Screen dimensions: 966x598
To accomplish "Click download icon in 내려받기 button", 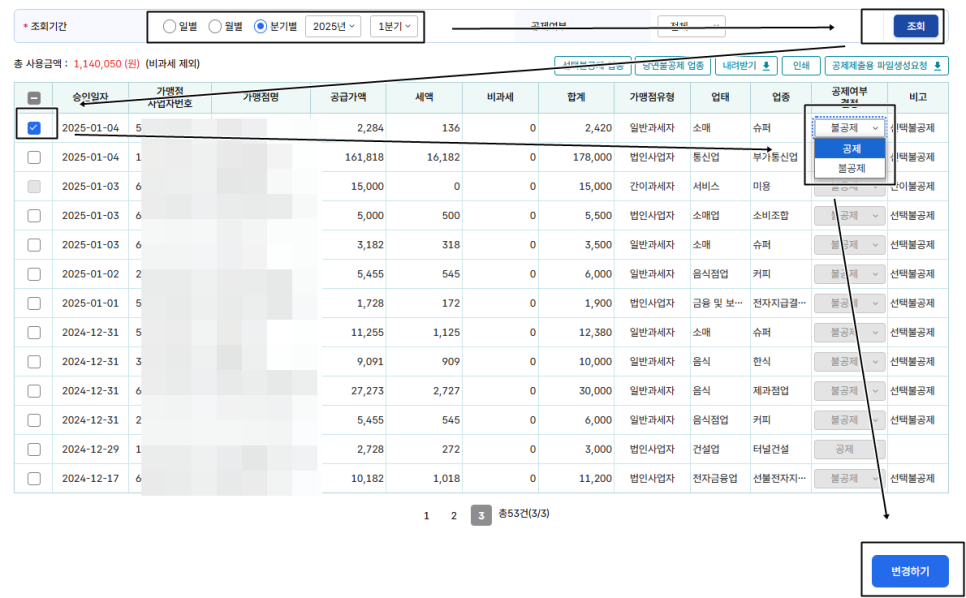I will tap(766, 66).
